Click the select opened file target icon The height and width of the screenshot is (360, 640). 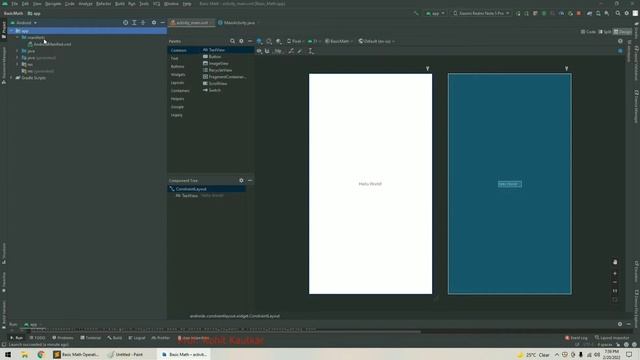click(125, 23)
